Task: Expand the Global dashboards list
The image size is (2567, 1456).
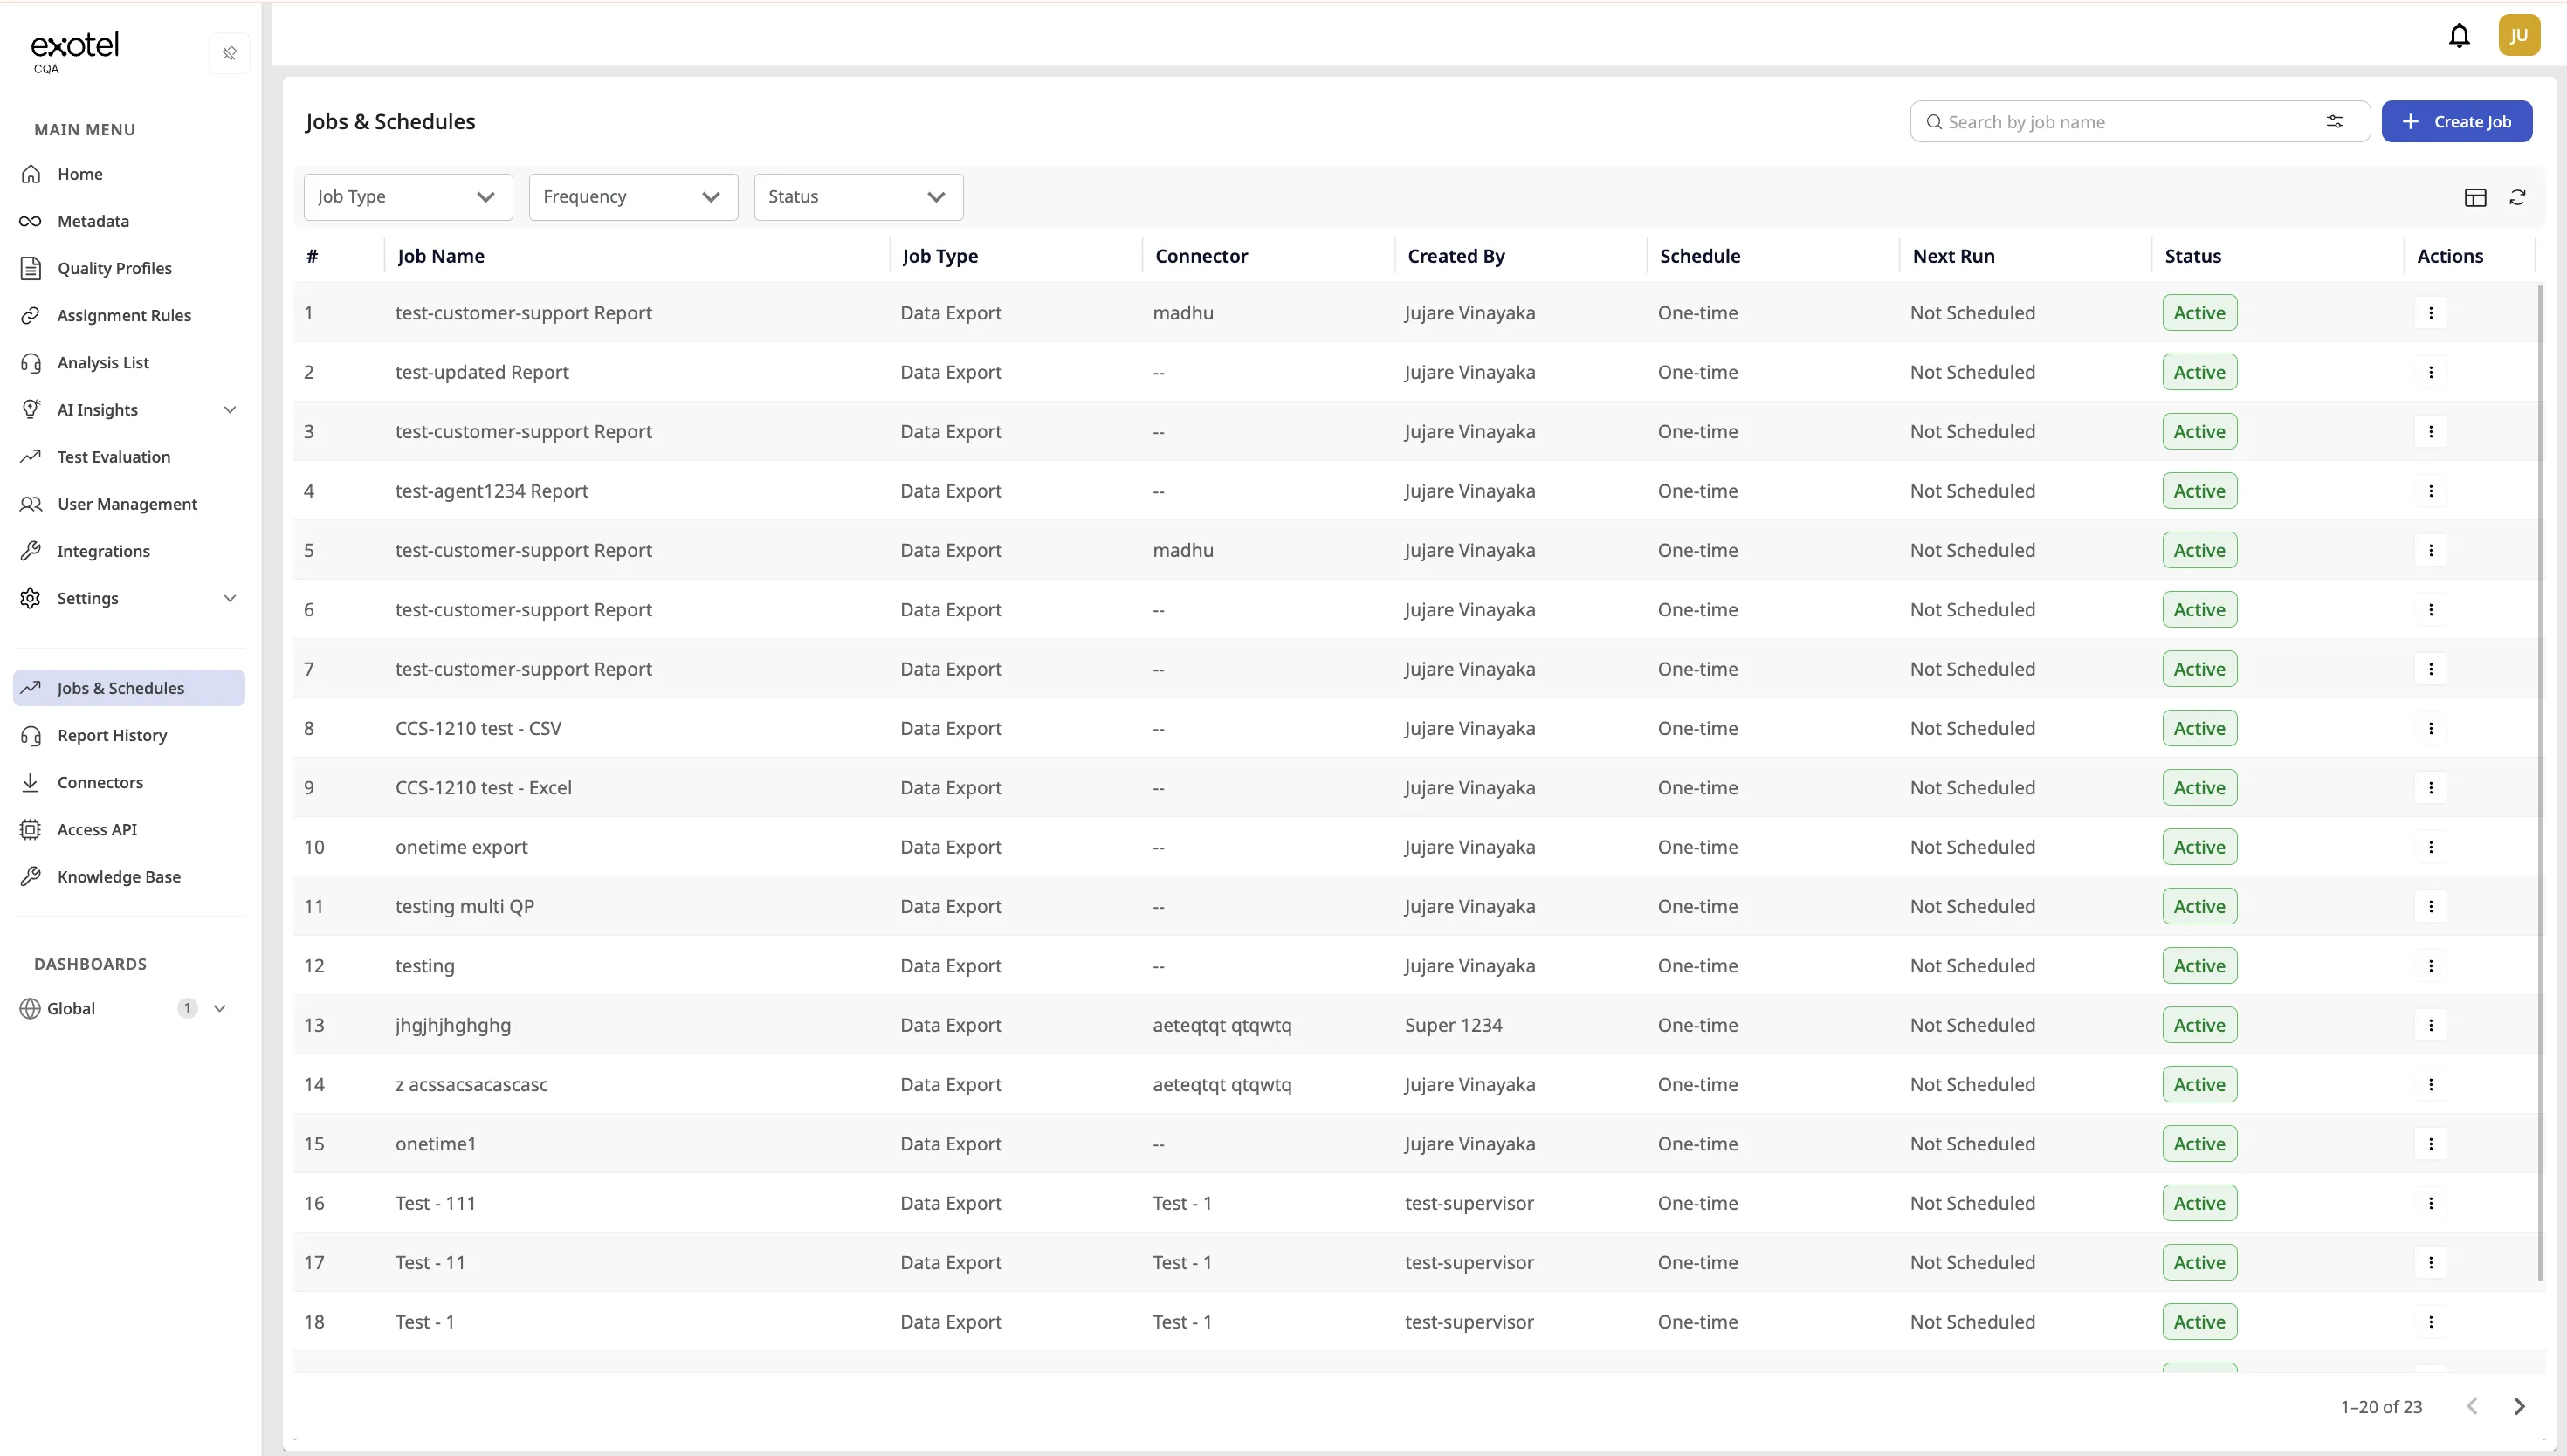Action: click(x=220, y=1008)
